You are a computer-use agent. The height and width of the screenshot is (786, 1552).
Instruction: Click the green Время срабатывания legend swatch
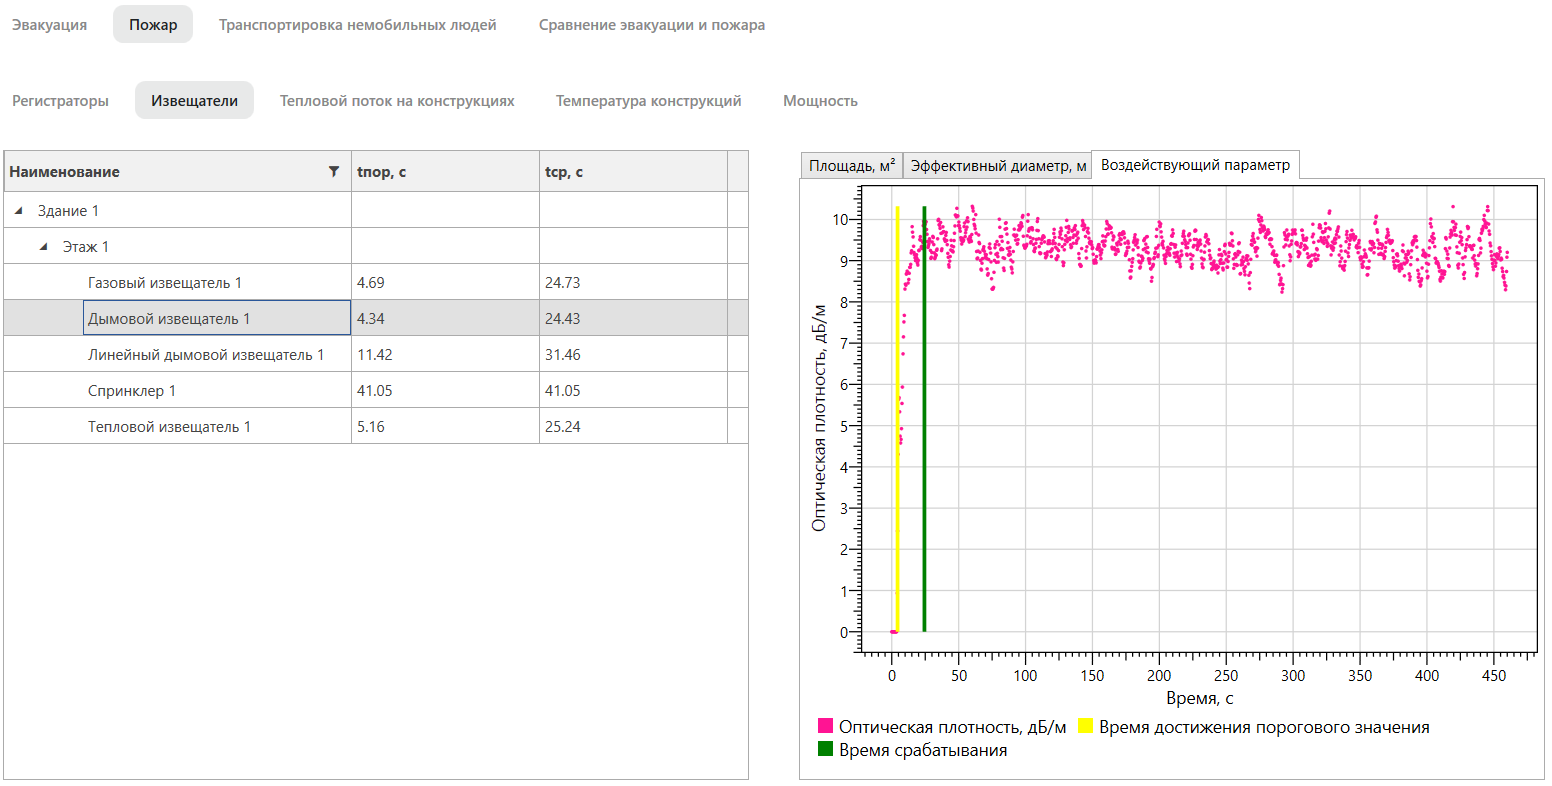coord(825,749)
